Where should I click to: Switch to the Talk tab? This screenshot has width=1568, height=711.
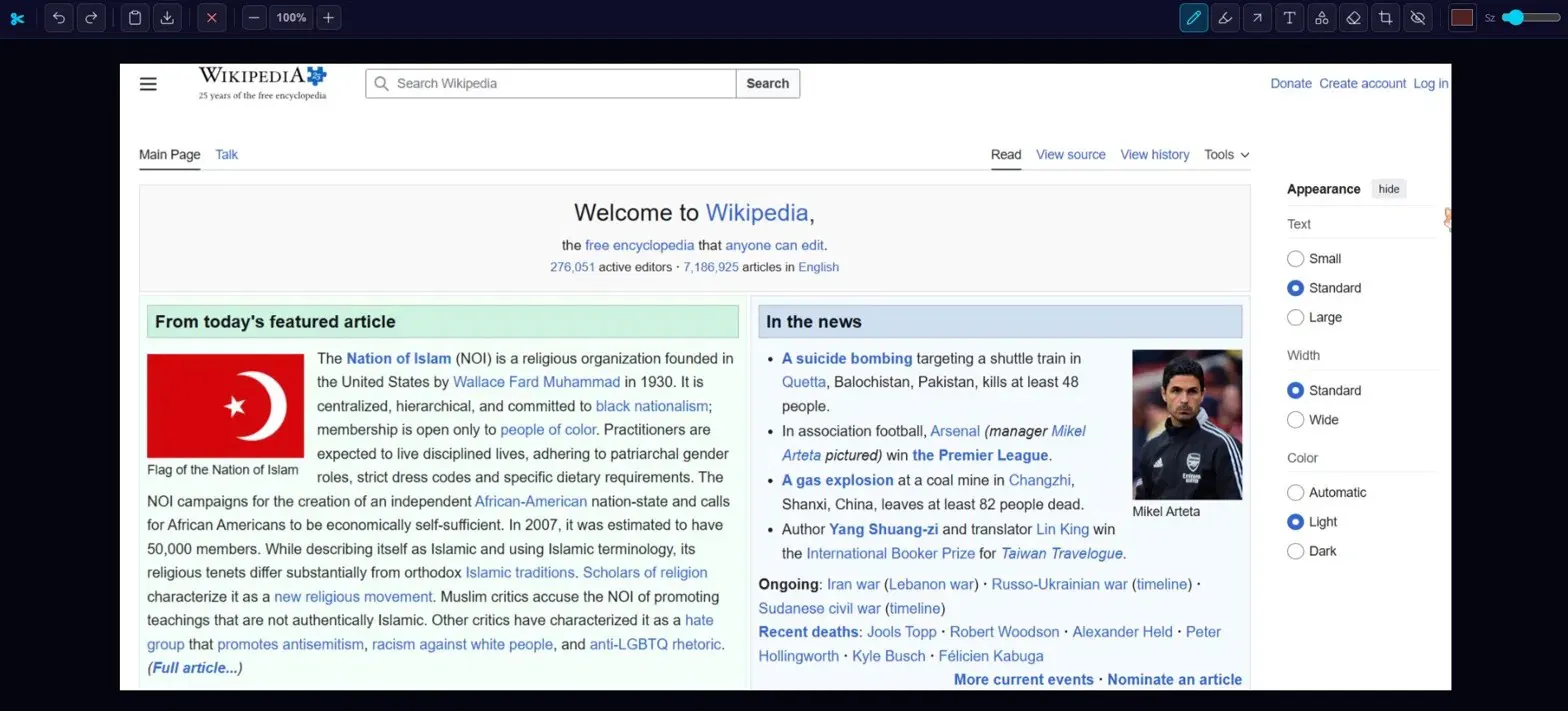click(x=227, y=155)
